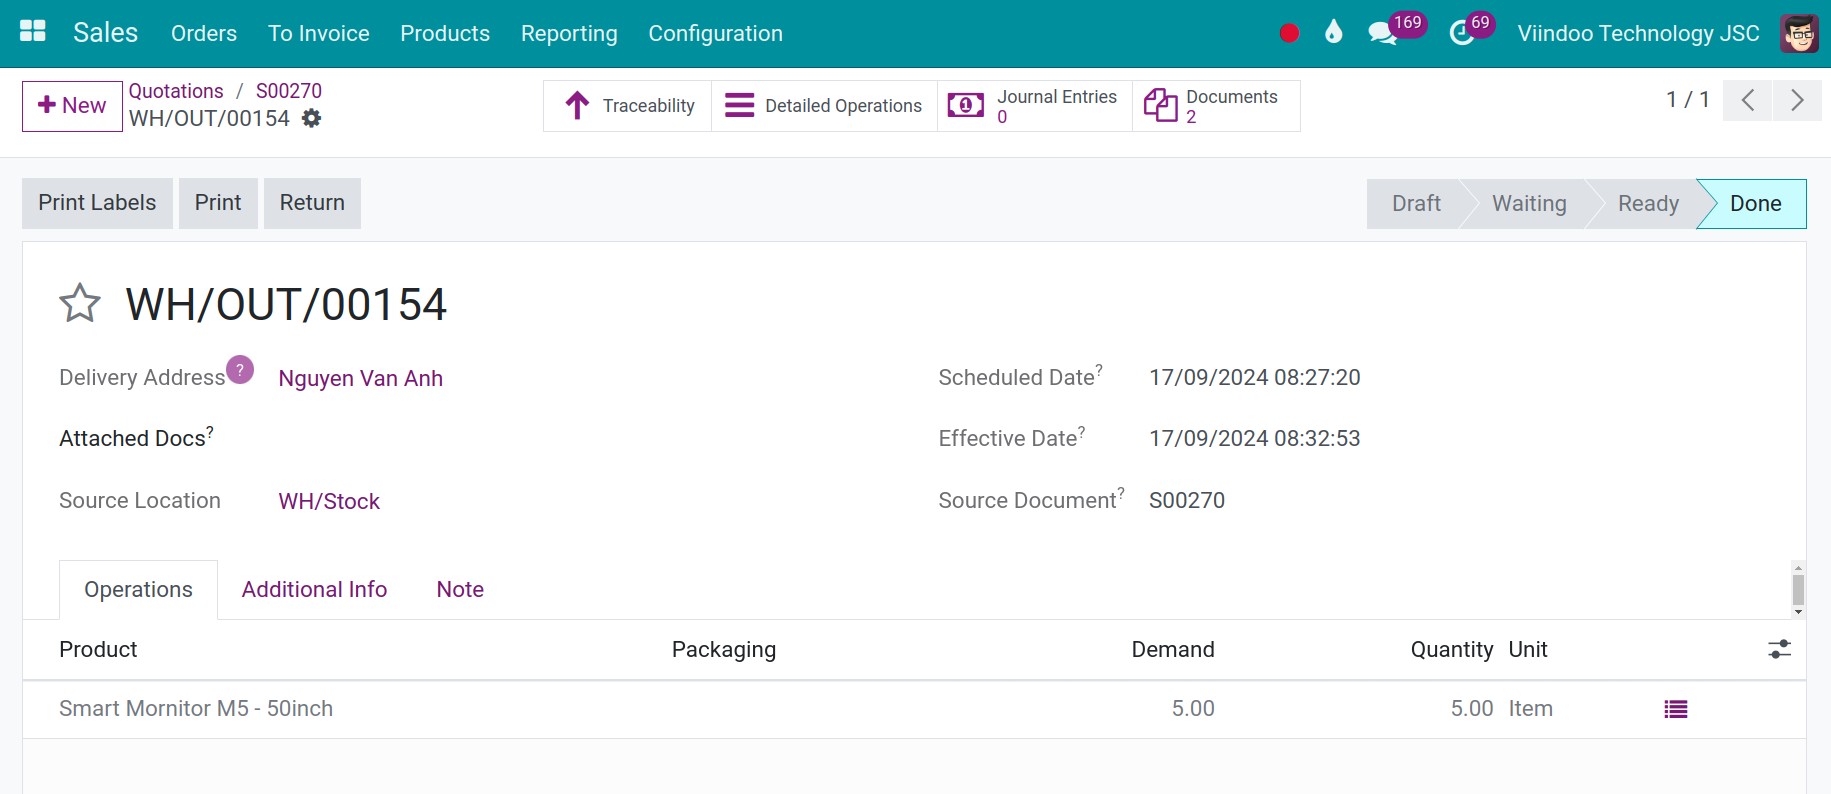Click the Product column header
Viewport: 1831px width, 794px height.
pos(98,650)
